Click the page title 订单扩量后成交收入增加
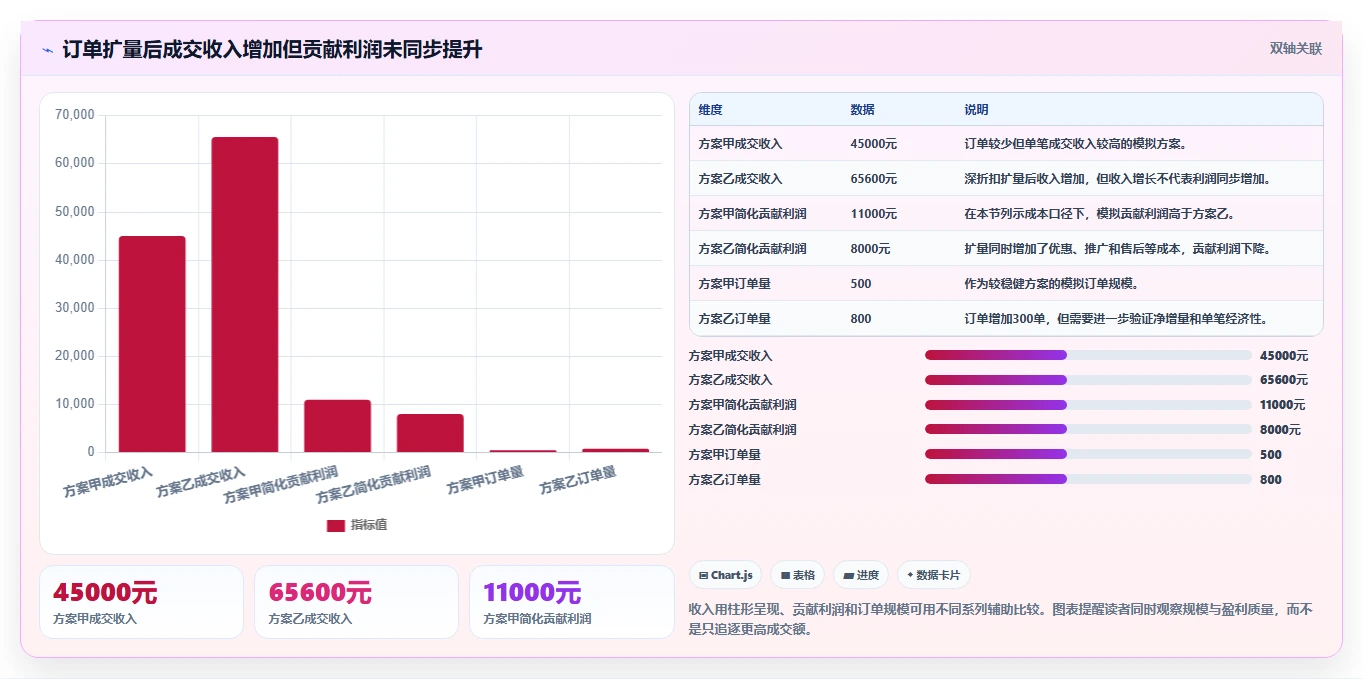The height and width of the screenshot is (679, 1363). point(272,49)
